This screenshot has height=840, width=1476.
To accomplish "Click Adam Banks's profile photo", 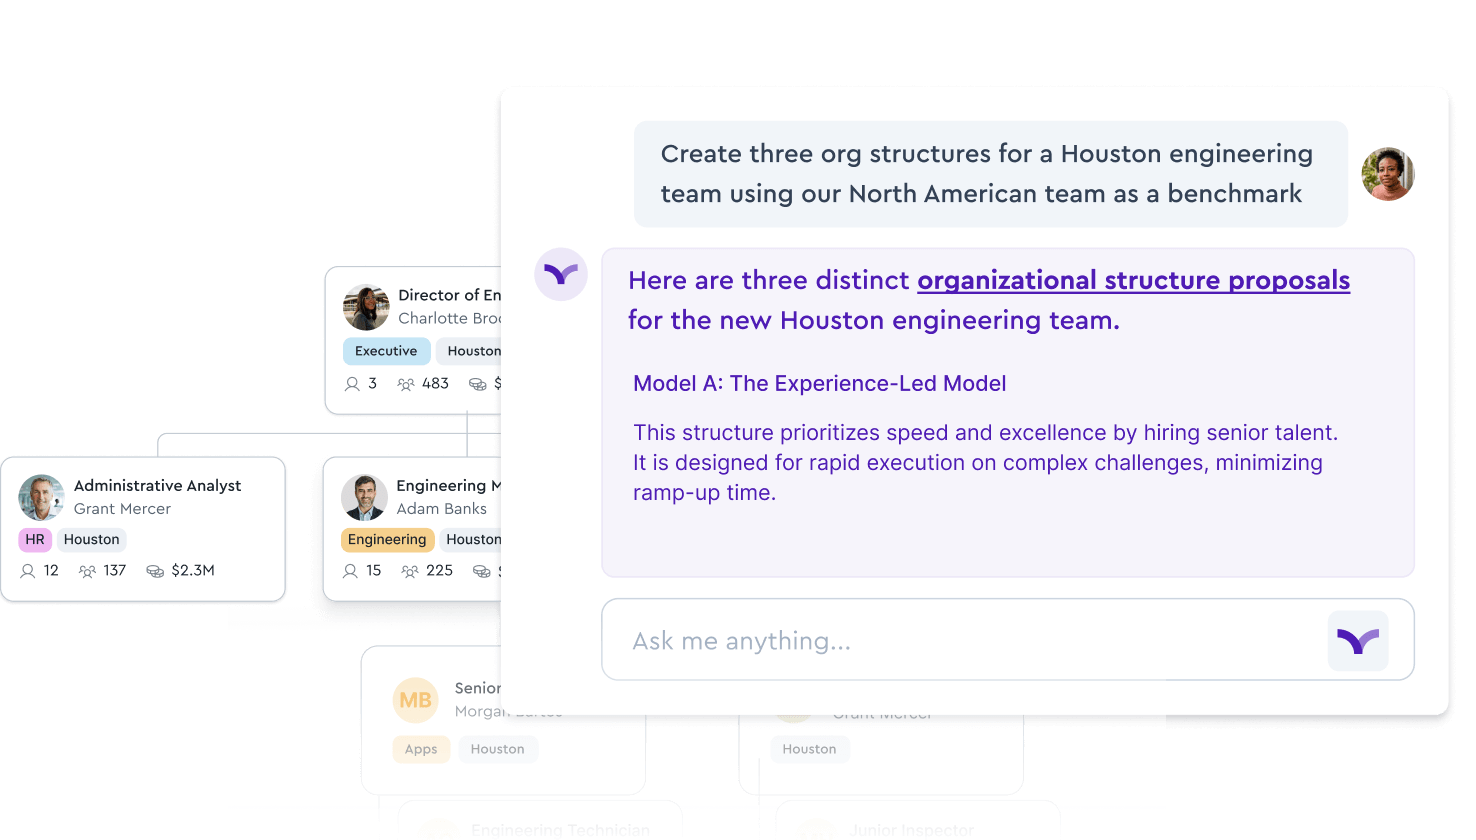I will (x=365, y=497).
